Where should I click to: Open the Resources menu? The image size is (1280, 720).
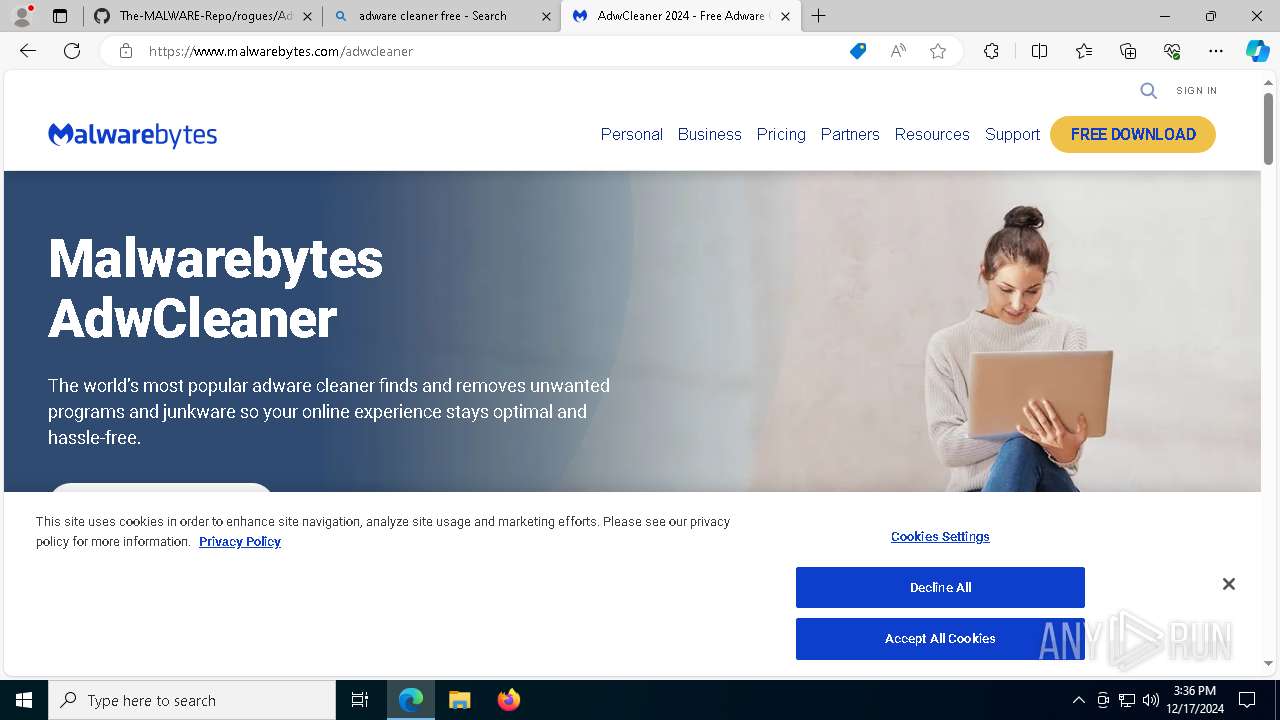[932, 134]
